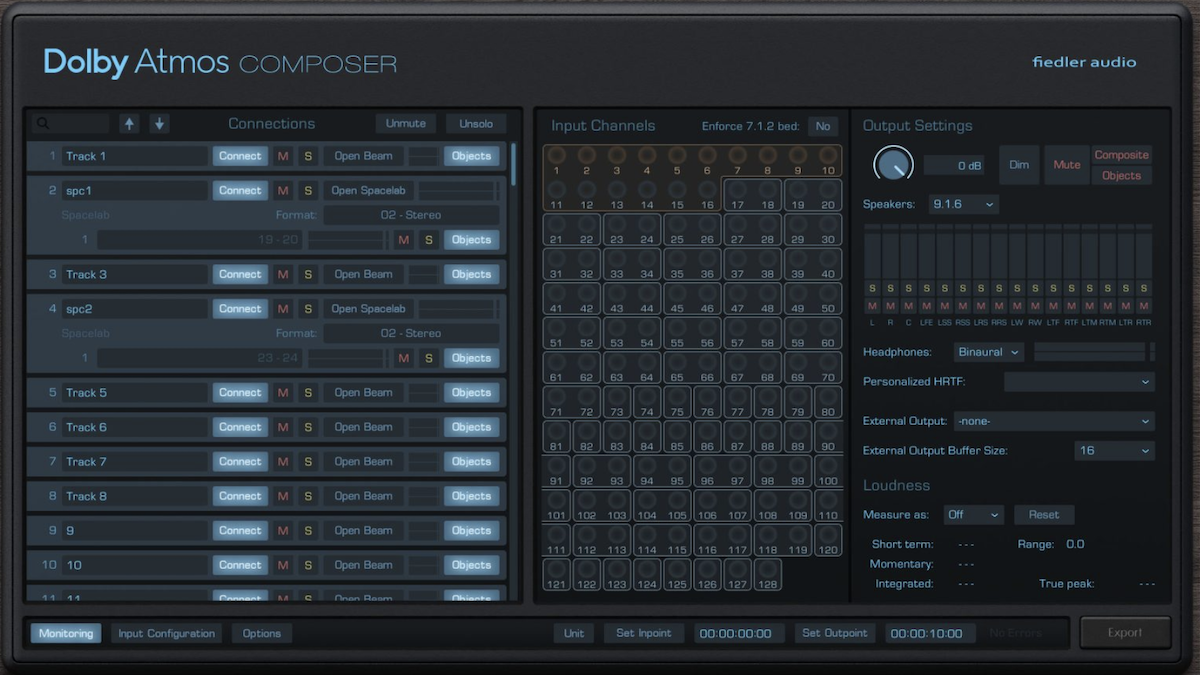Select input channel socket 20
Image resolution: width=1200 pixels, height=675 pixels.
coord(828,190)
